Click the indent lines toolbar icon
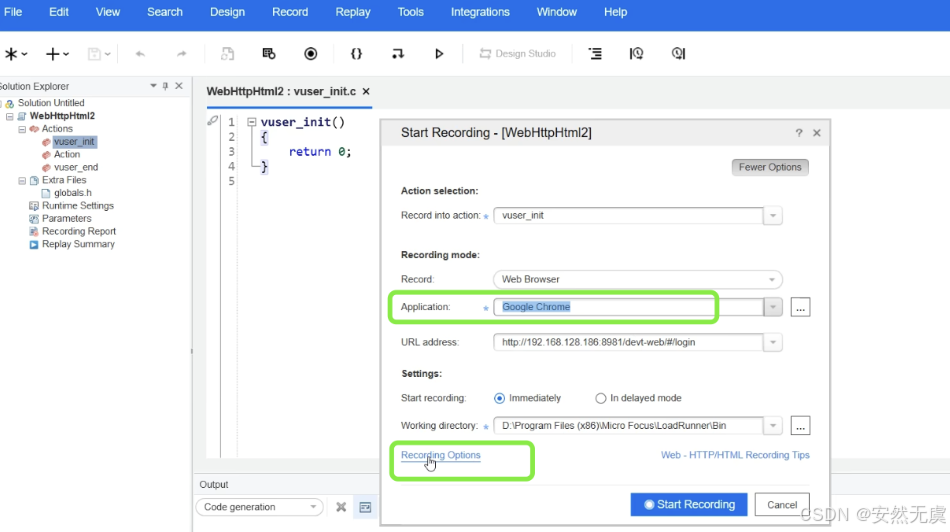 595,54
